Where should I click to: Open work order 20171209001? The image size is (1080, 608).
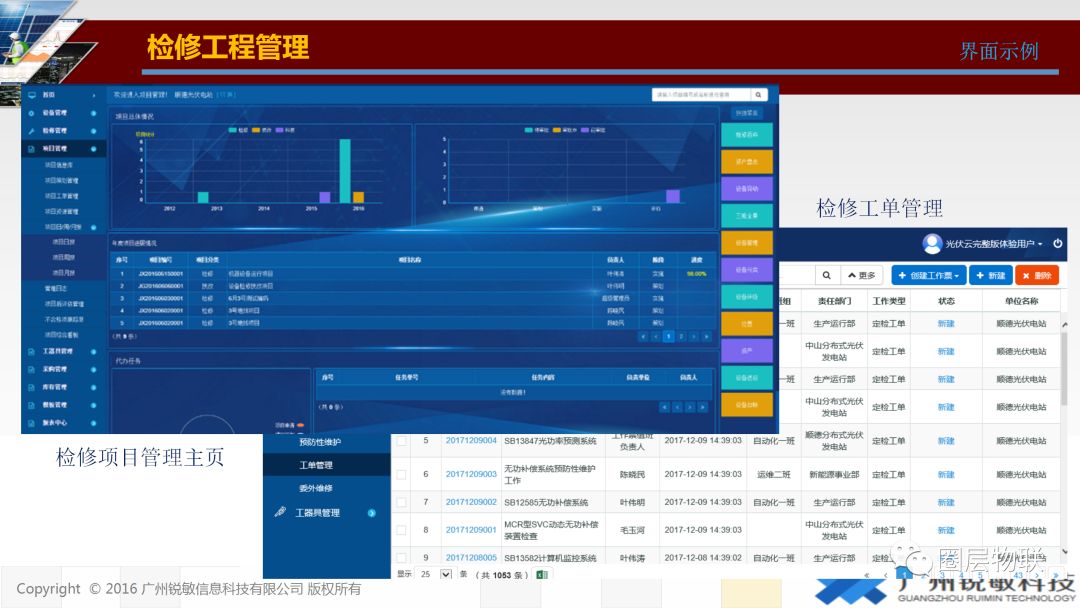tap(471, 530)
